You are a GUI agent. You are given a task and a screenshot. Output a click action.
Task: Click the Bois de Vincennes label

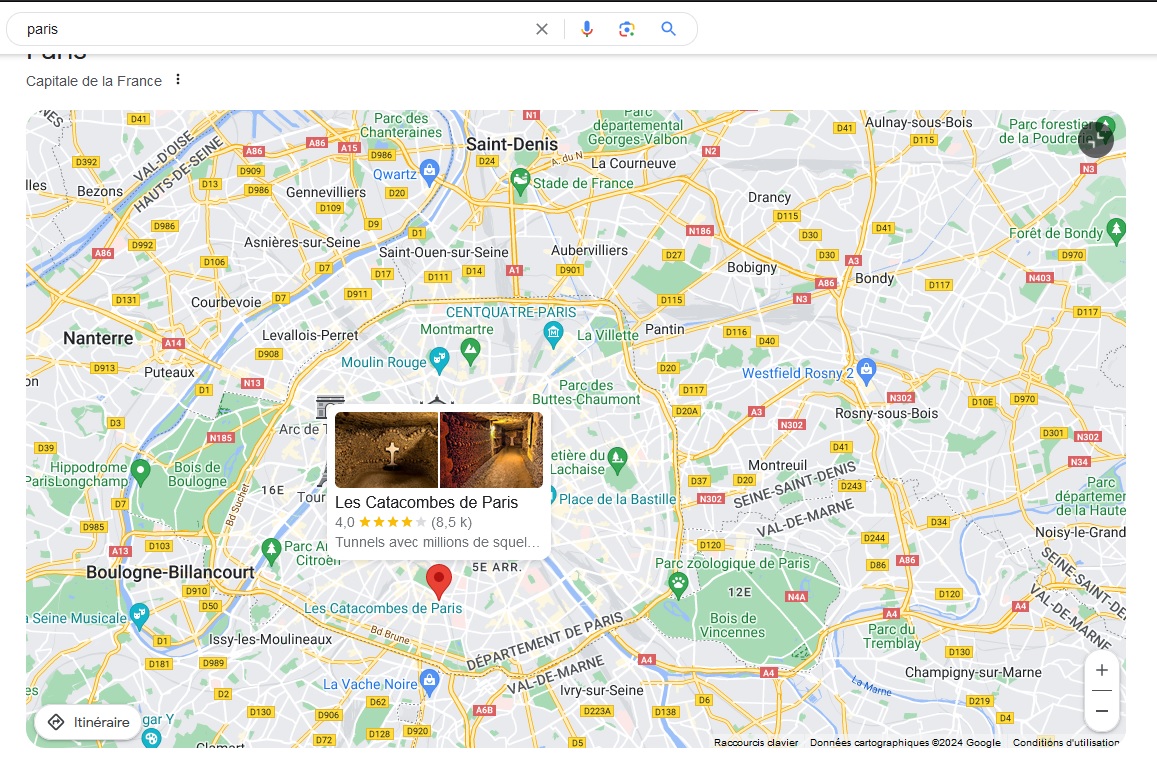tap(733, 625)
